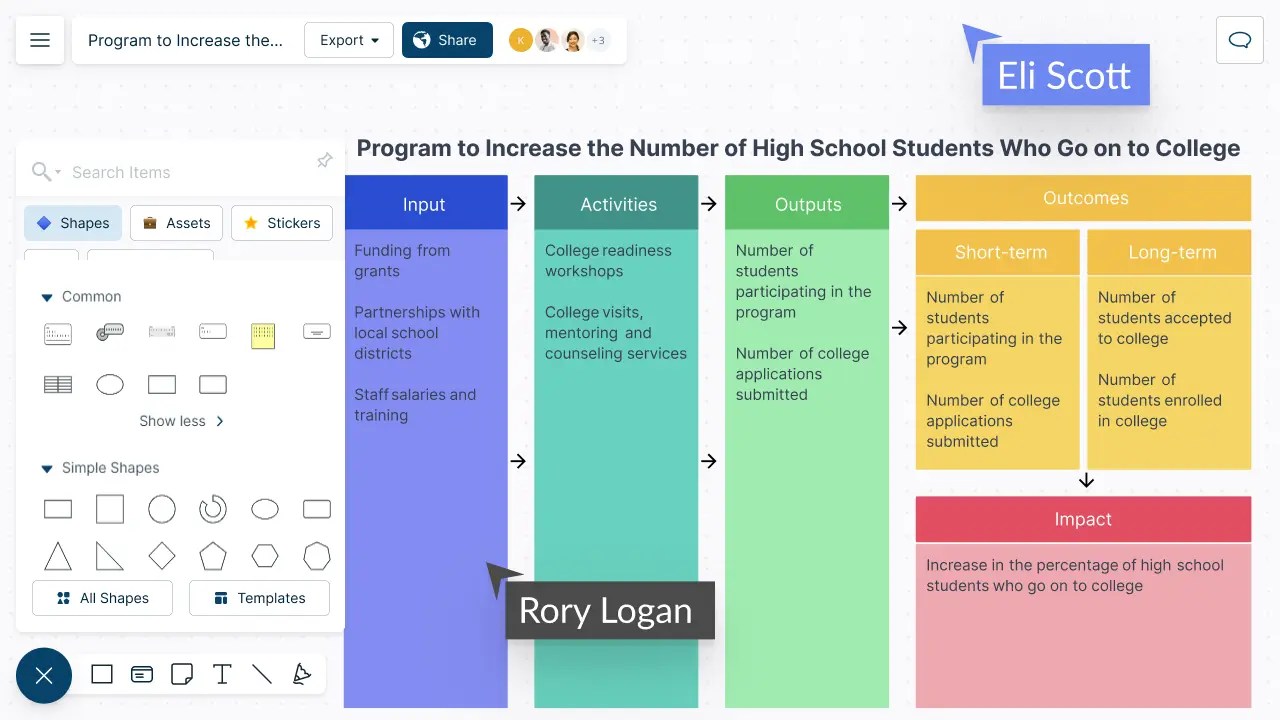
Task: Select the Long-term header box
Action: [x=1169, y=252]
